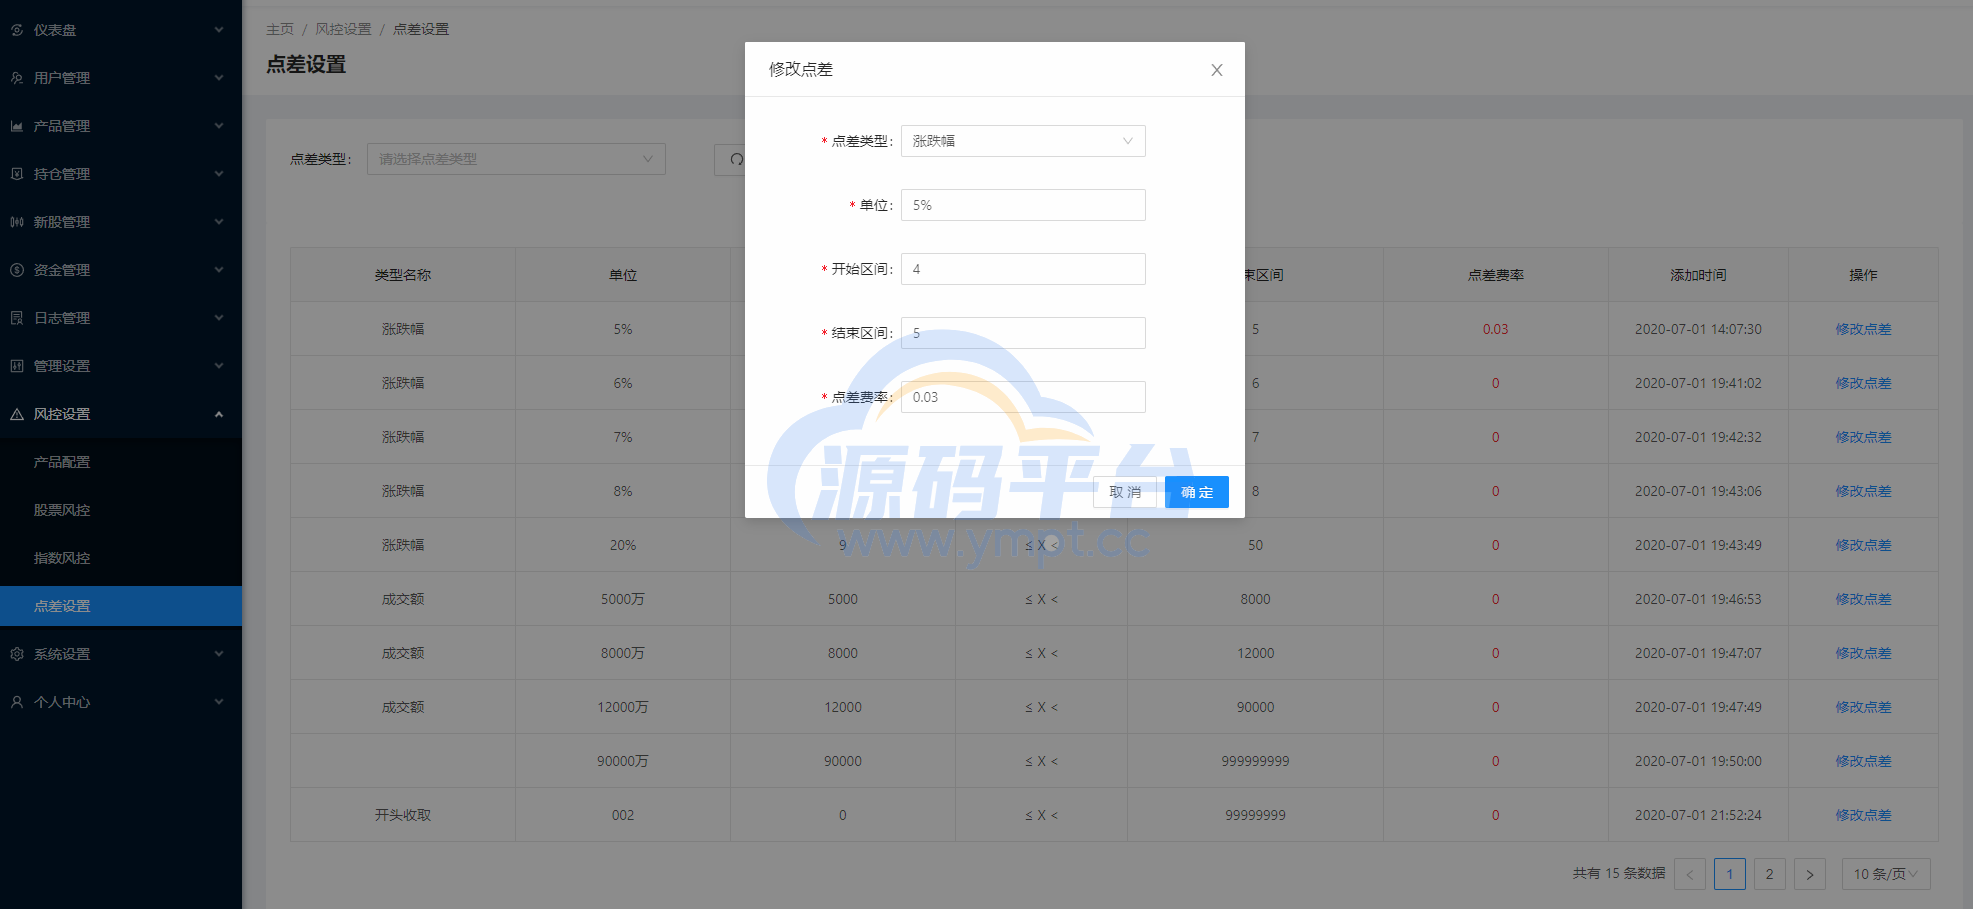Open 股票风控 submenu item
This screenshot has width=1973, height=909.
pos(121,510)
